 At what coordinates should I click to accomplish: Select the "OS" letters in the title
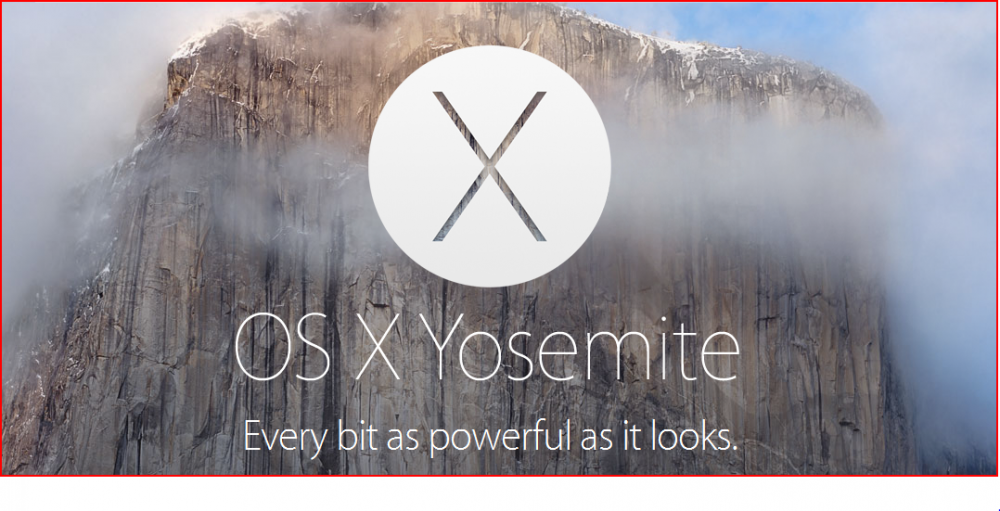pyautogui.click(x=283, y=355)
